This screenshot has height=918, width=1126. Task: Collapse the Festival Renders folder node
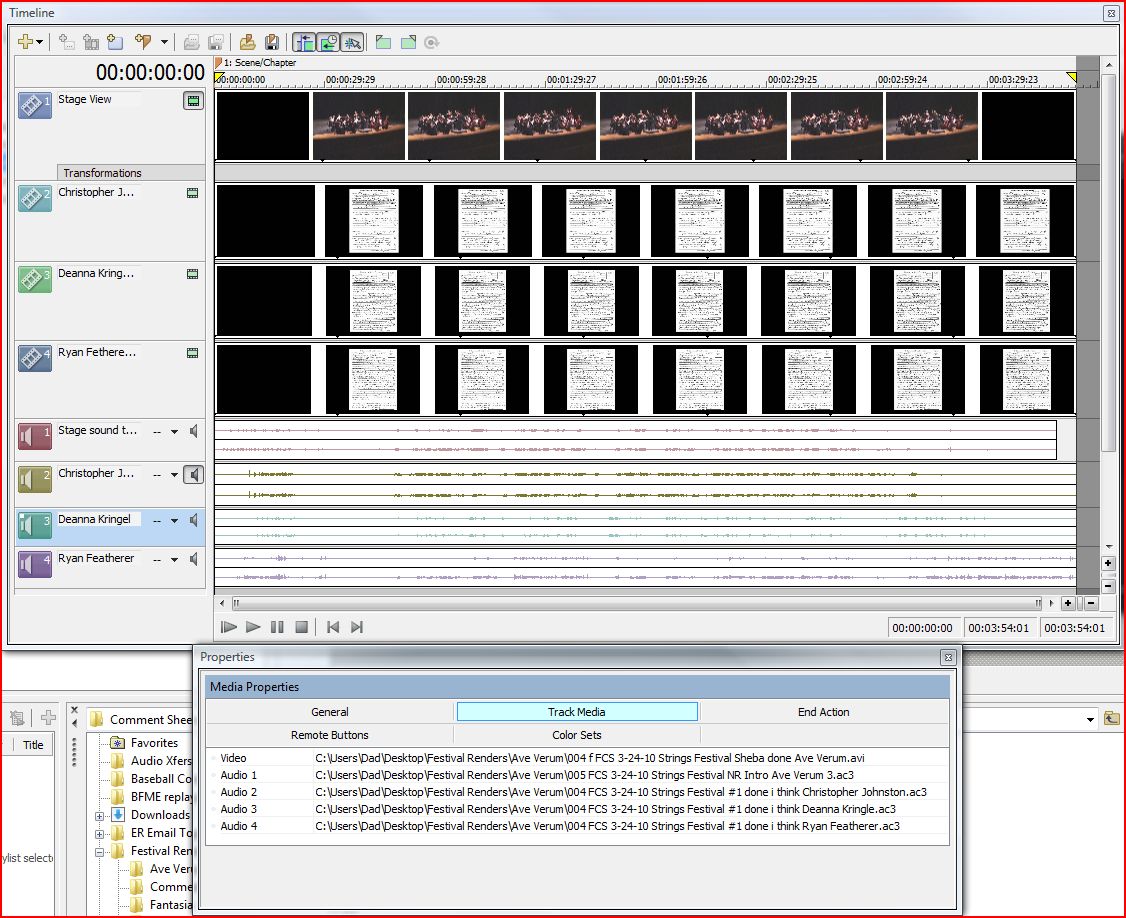tap(100, 851)
